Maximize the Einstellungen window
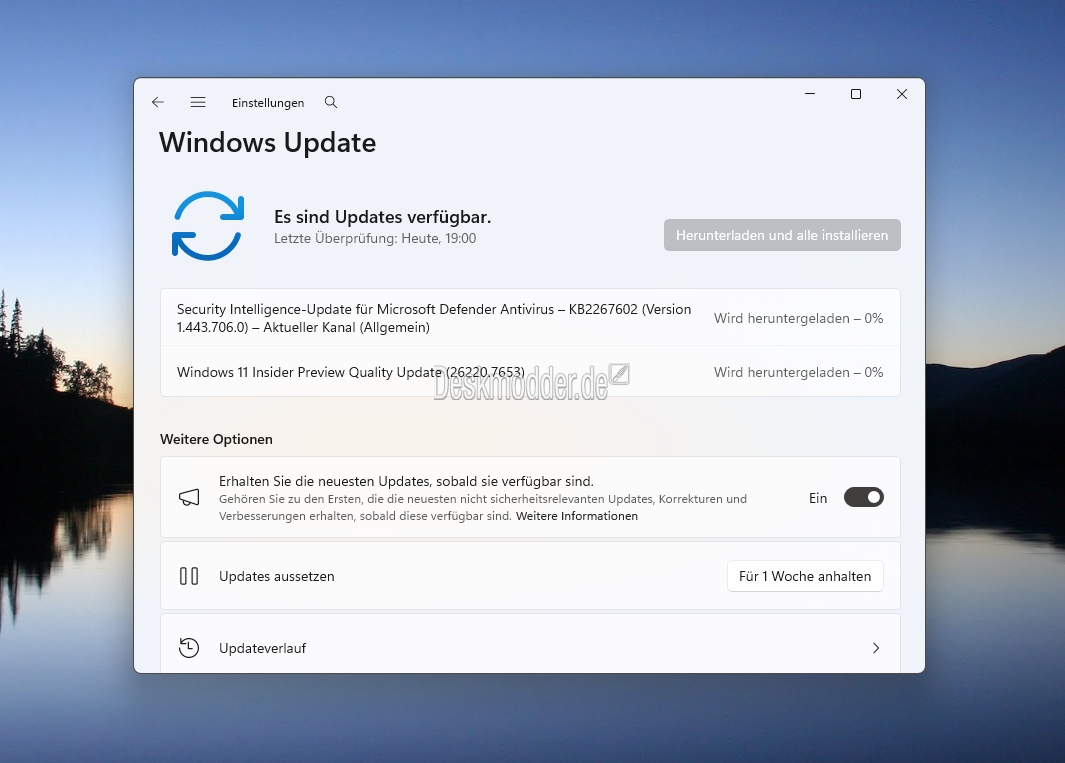The image size is (1065, 763). click(856, 94)
